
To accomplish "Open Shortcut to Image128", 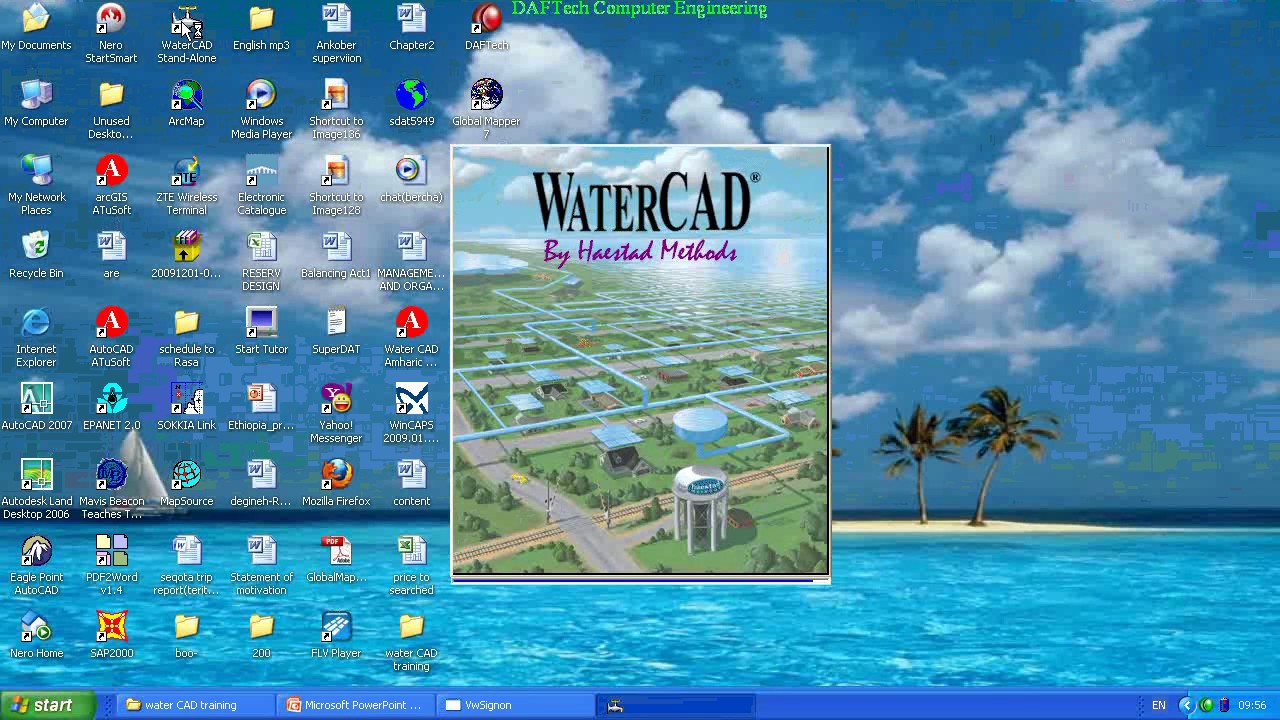I will click(336, 171).
